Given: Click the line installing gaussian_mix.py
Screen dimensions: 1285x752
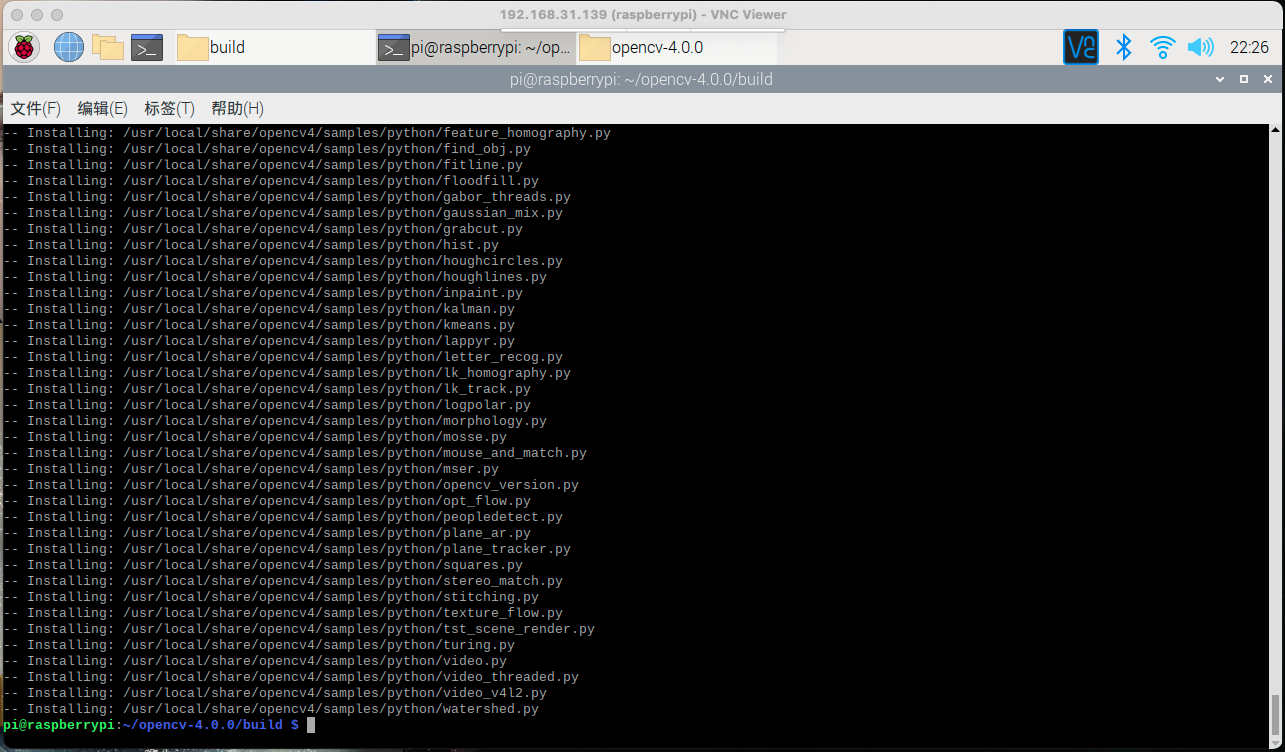Looking at the screenshot, I should point(283,213).
